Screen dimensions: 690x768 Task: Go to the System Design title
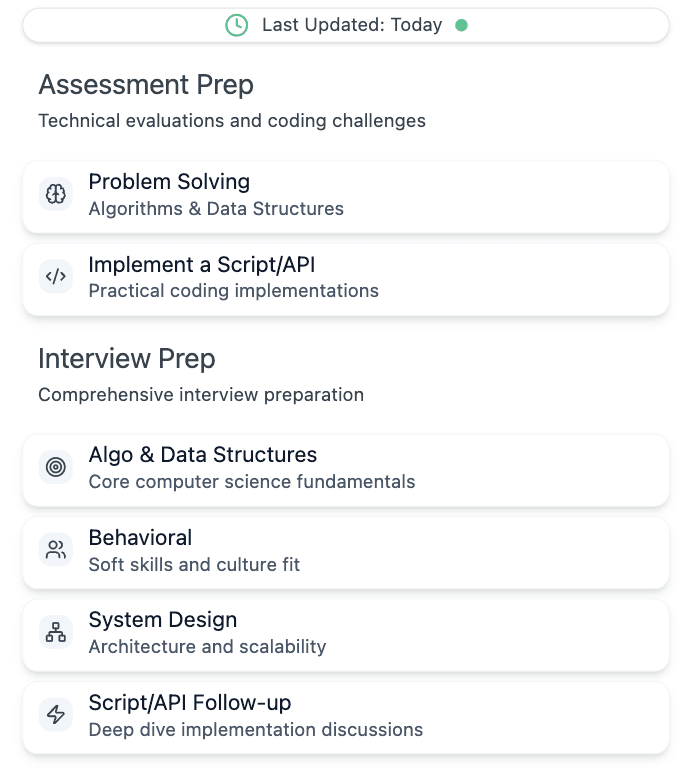pyautogui.click(x=163, y=620)
